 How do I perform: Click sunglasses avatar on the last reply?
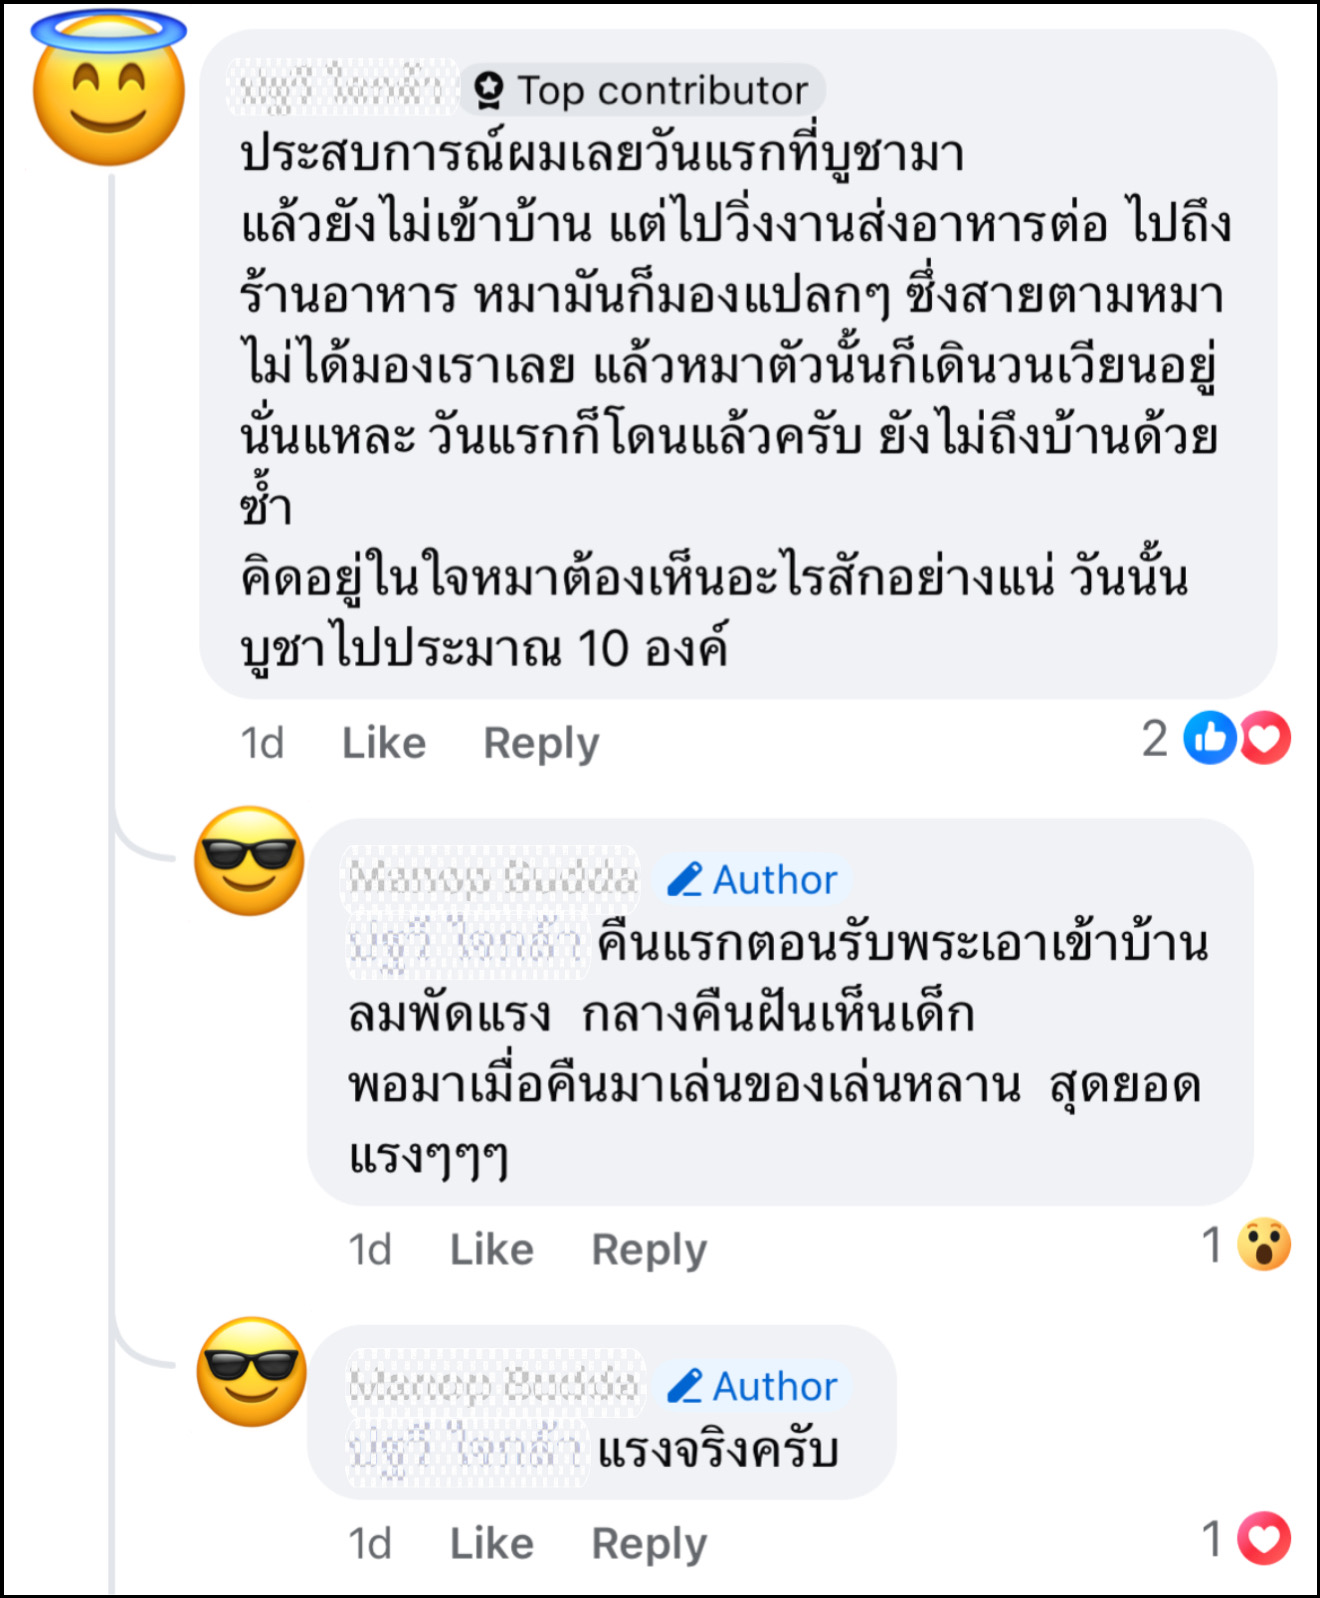[251, 1370]
